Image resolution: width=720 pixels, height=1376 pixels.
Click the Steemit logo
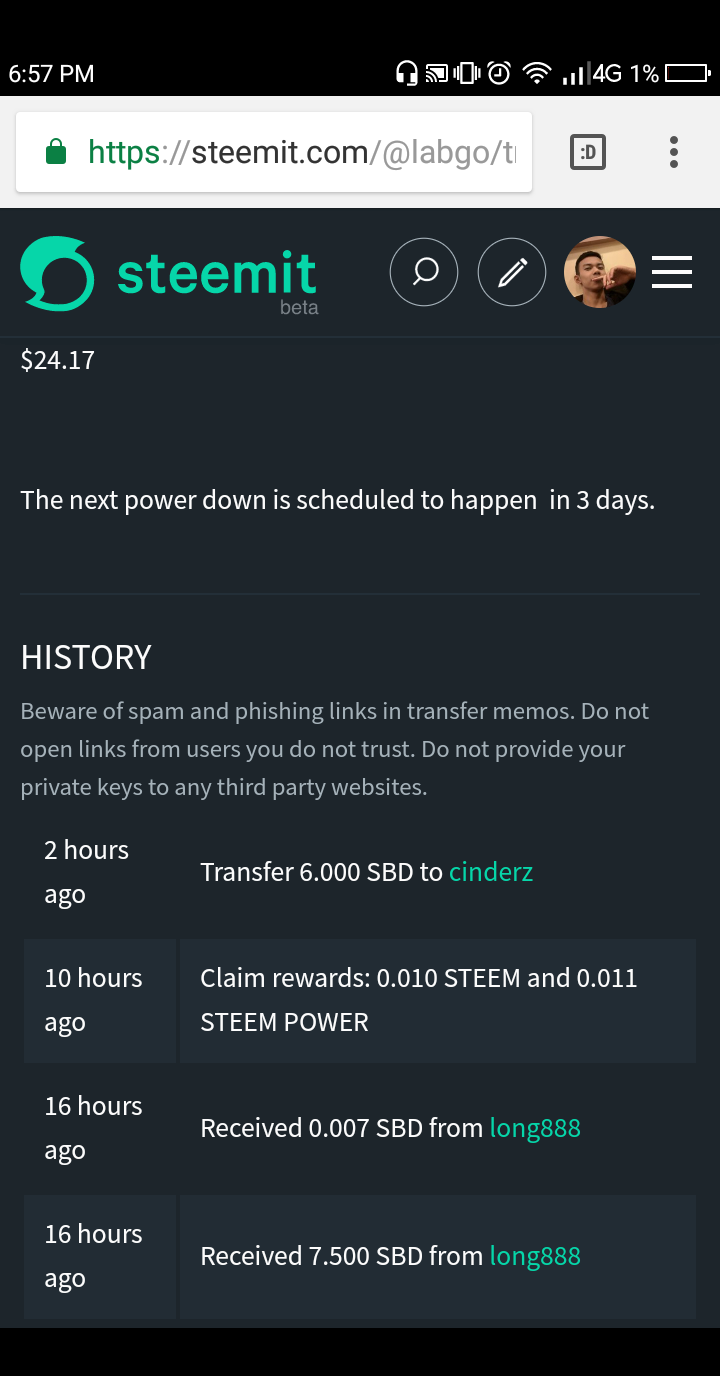(x=57, y=273)
